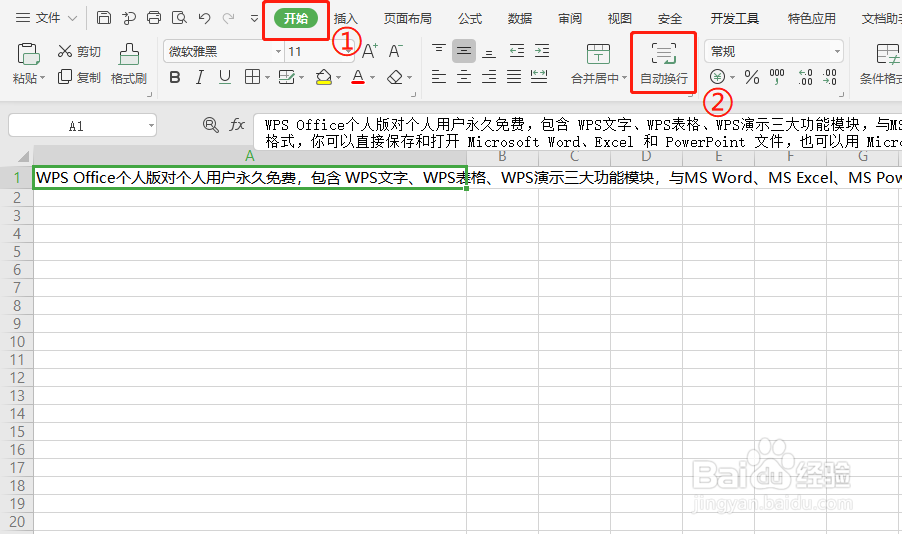Select row 5 header
This screenshot has height=534, width=902.
tap(17, 251)
